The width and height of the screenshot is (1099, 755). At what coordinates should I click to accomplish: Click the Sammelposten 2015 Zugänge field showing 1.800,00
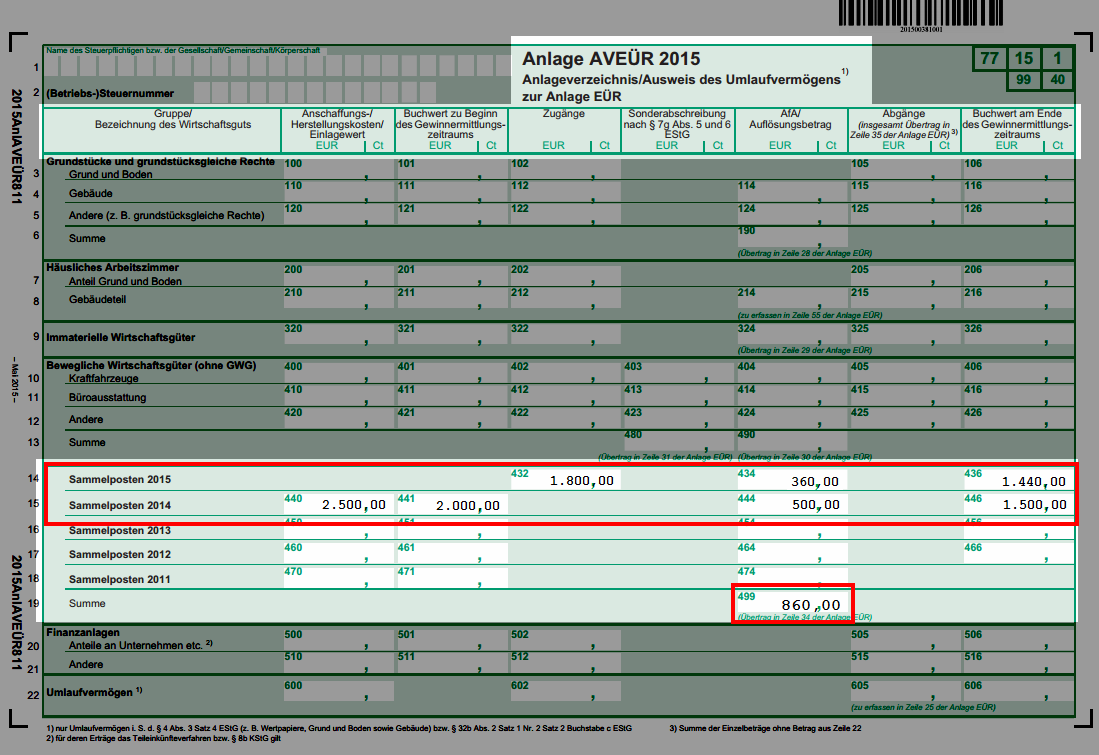point(565,480)
